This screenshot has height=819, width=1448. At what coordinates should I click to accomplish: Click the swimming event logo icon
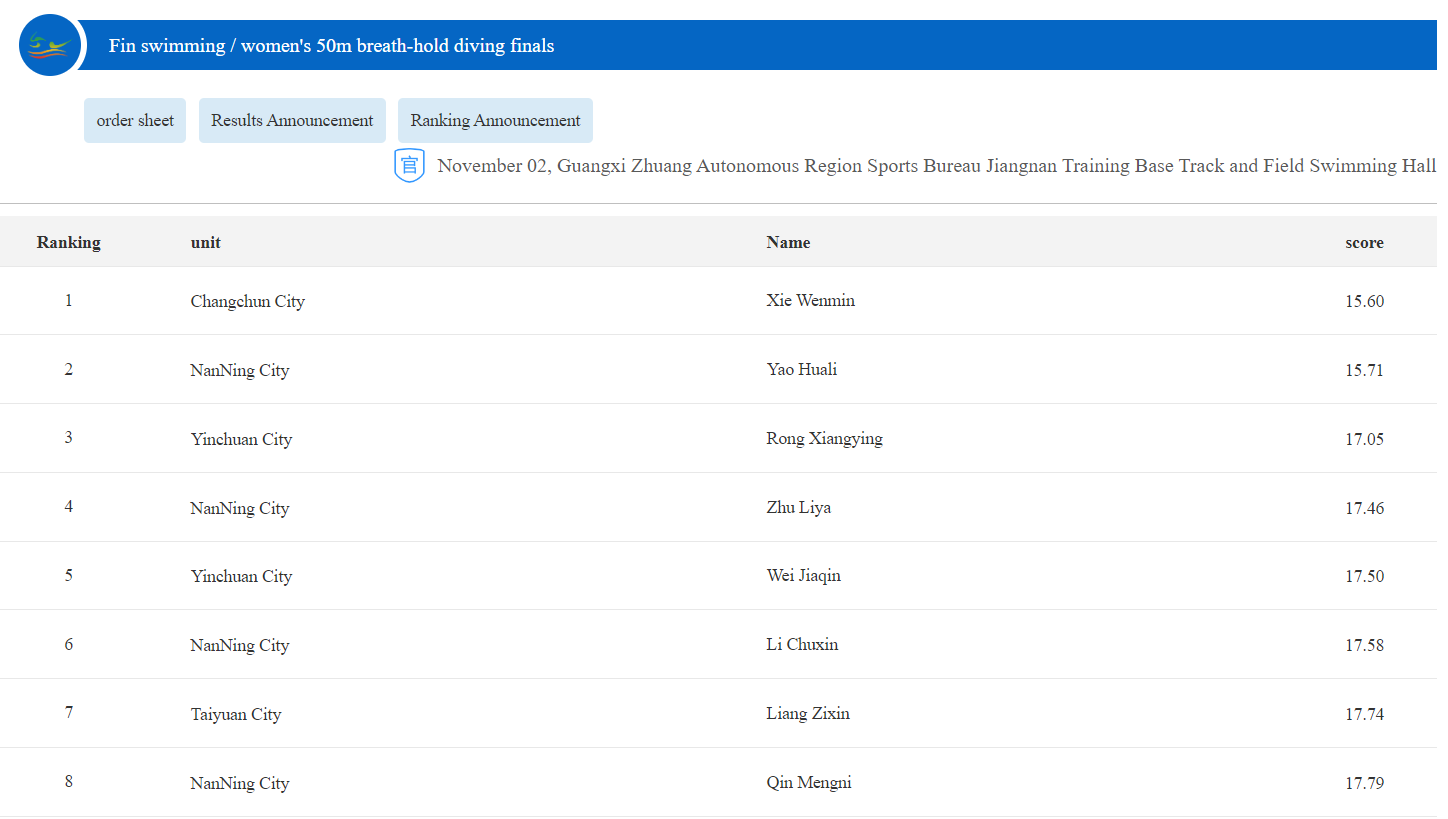pos(50,45)
